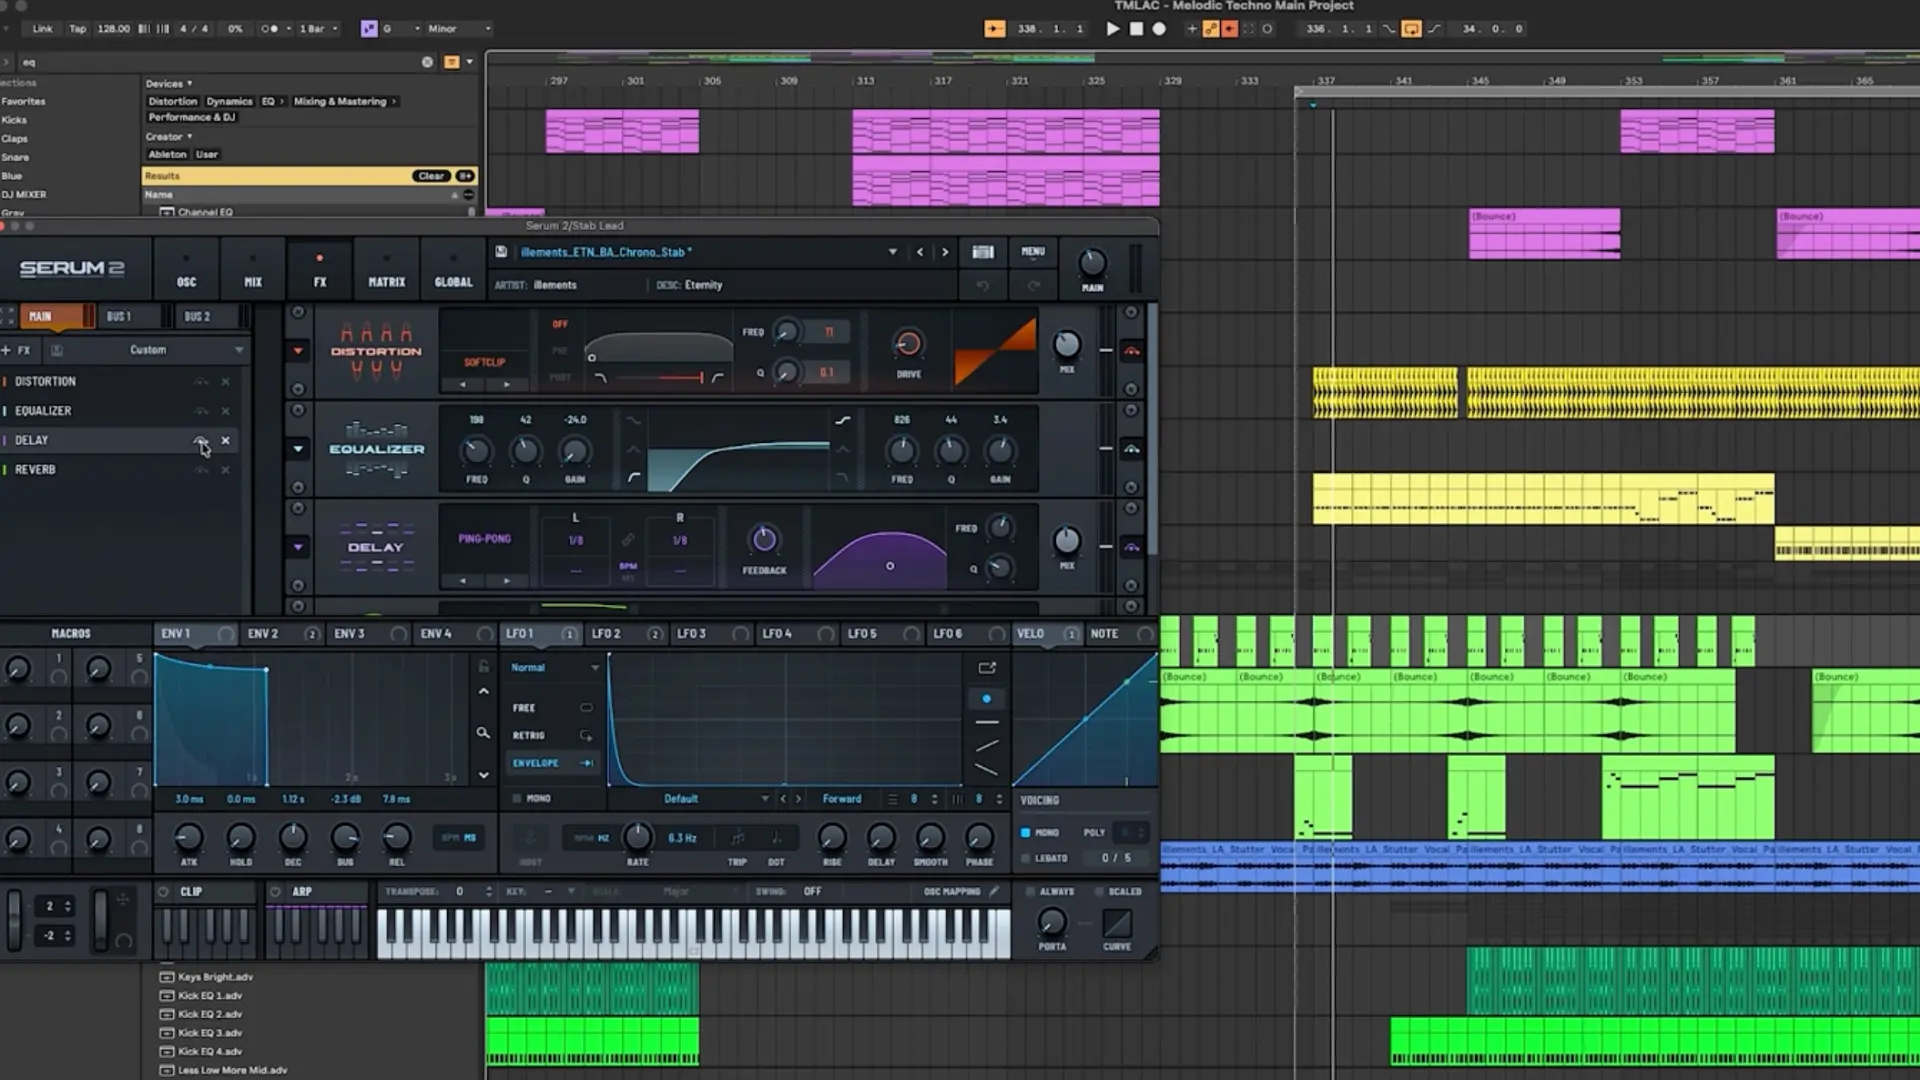Image resolution: width=1920 pixels, height=1080 pixels.
Task: Toggle the ARP power button
Action: pyautogui.click(x=275, y=891)
